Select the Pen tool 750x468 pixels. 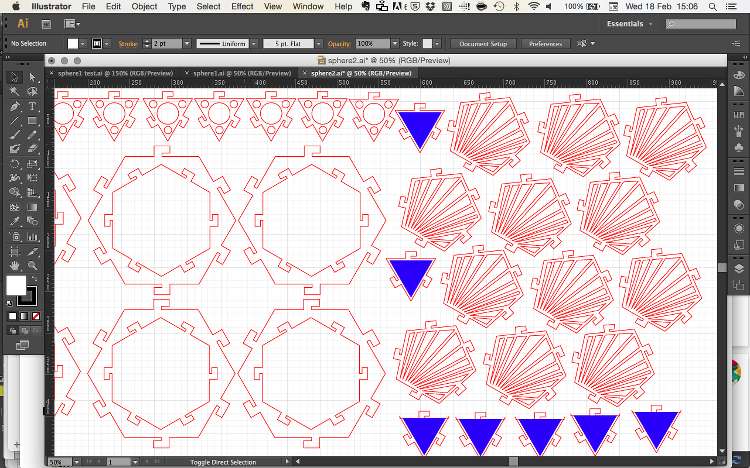click(x=14, y=106)
